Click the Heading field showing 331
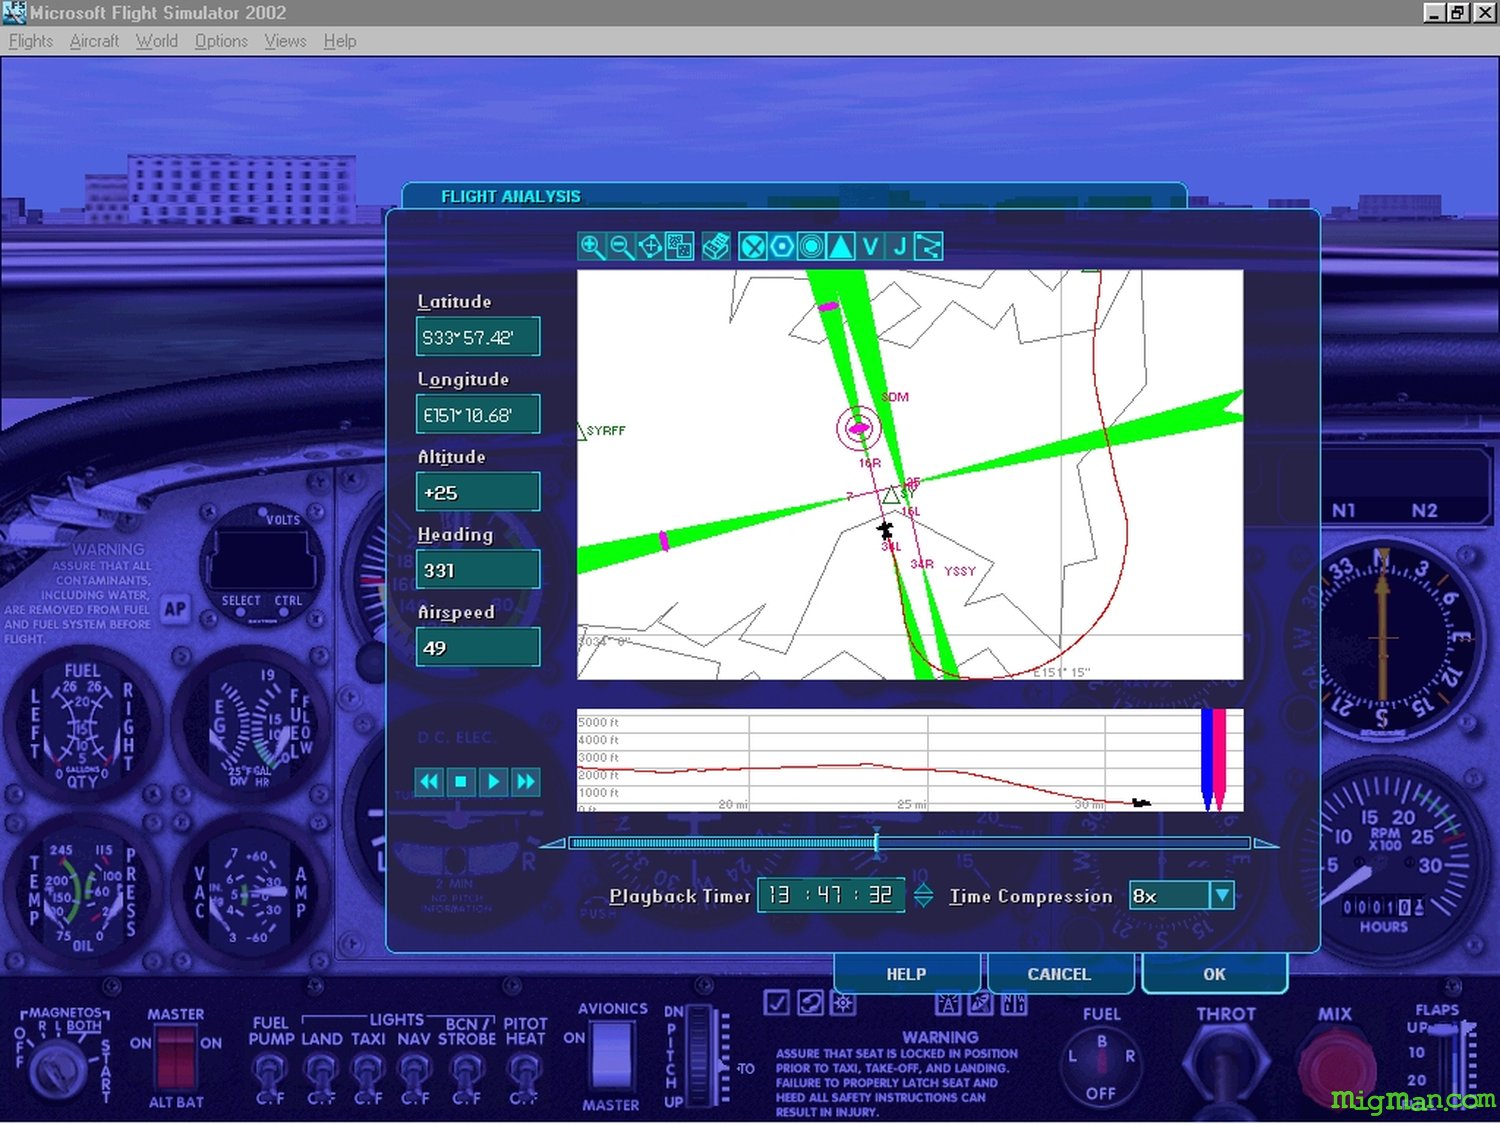Image resolution: width=1500 pixels, height=1125 pixels. coord(478,570)
